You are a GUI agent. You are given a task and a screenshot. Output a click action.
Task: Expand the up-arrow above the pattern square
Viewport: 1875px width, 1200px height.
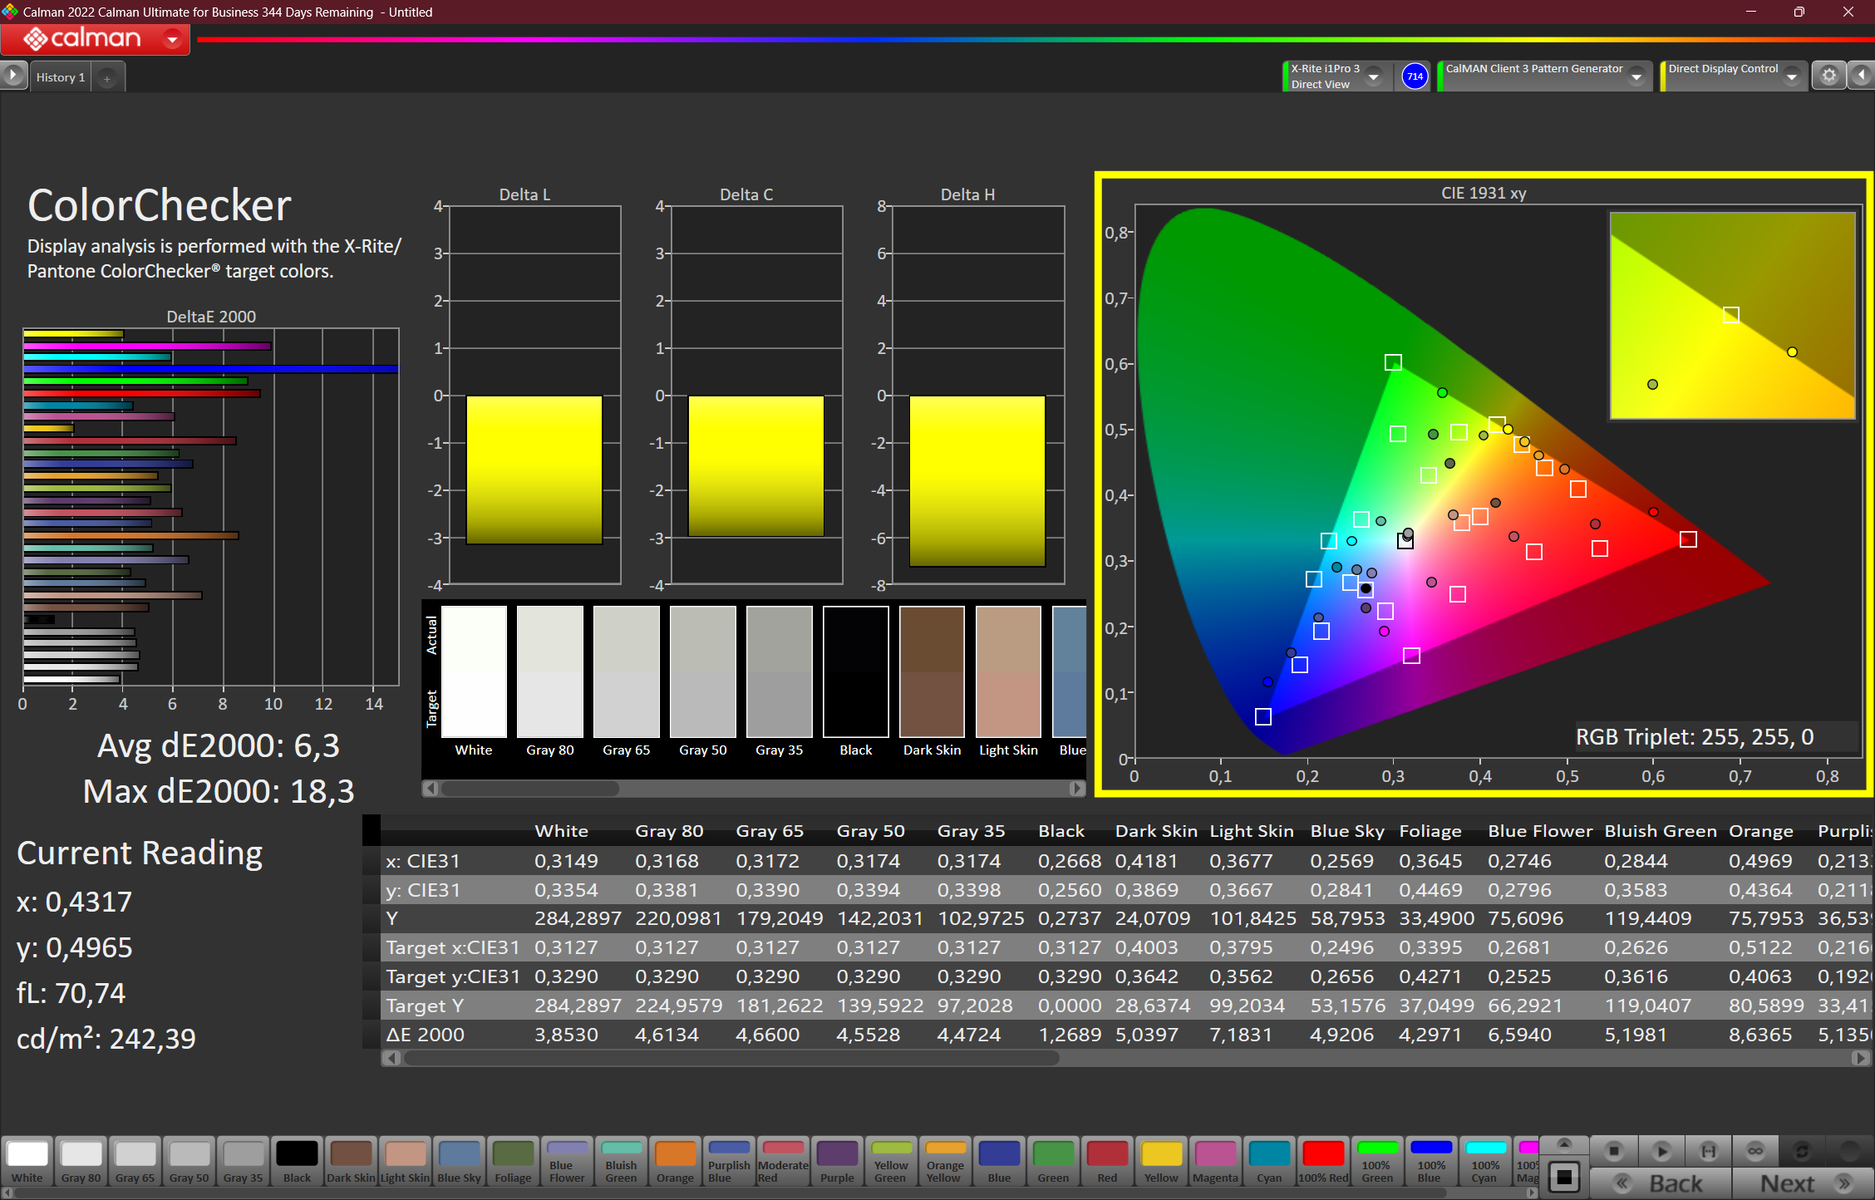point(1564,1144)
